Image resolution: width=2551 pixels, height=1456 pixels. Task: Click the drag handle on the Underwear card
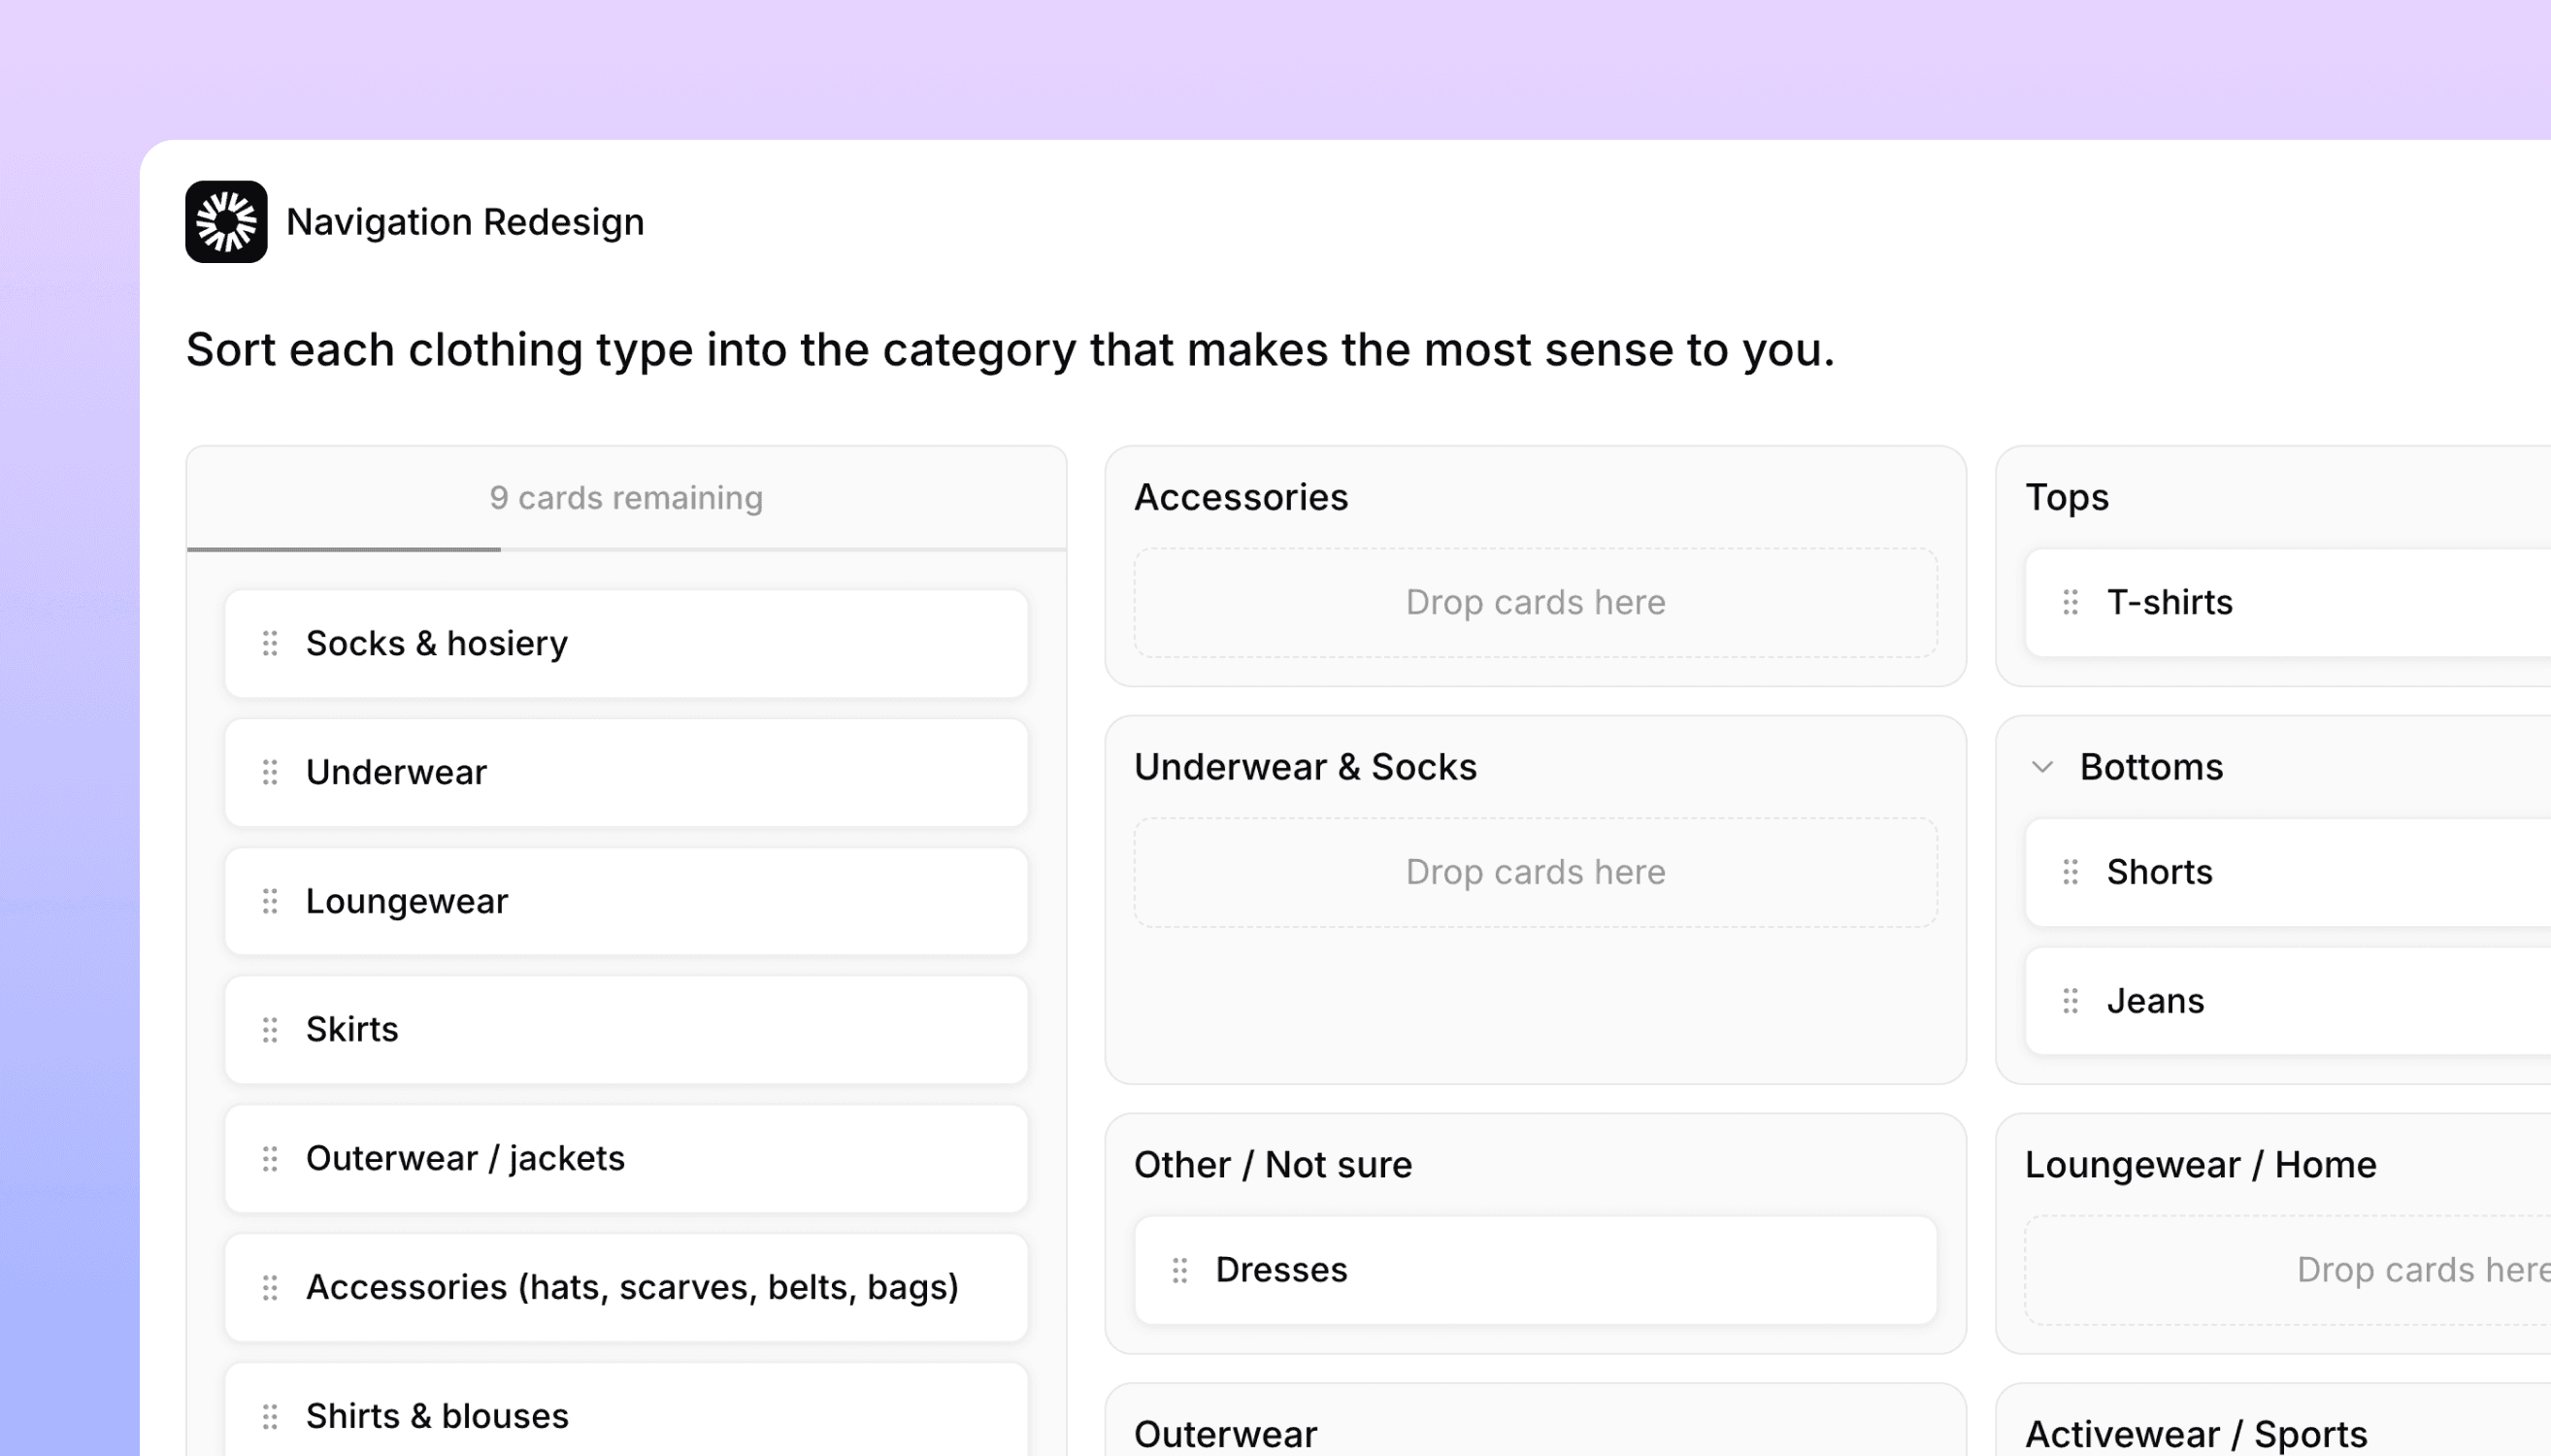[x=268, y=772]
